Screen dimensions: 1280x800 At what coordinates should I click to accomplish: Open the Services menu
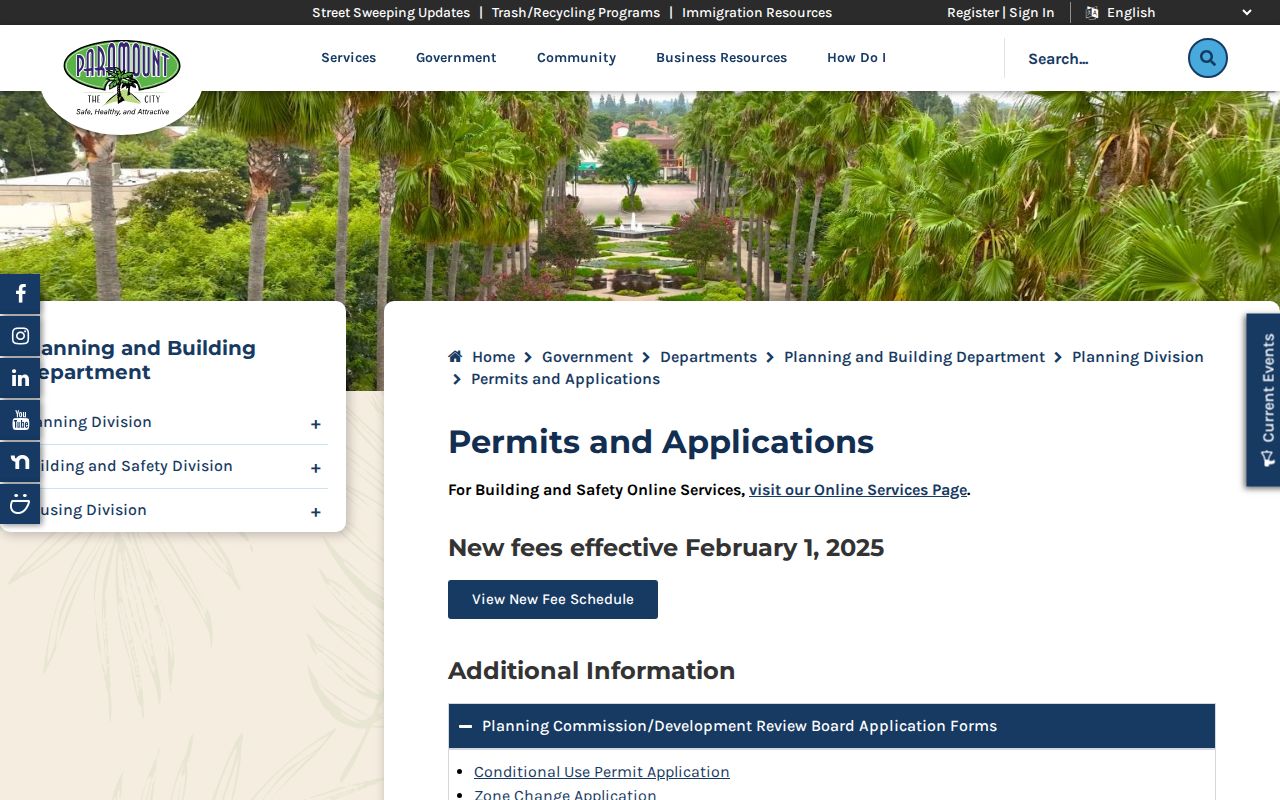tap(348, 58)
